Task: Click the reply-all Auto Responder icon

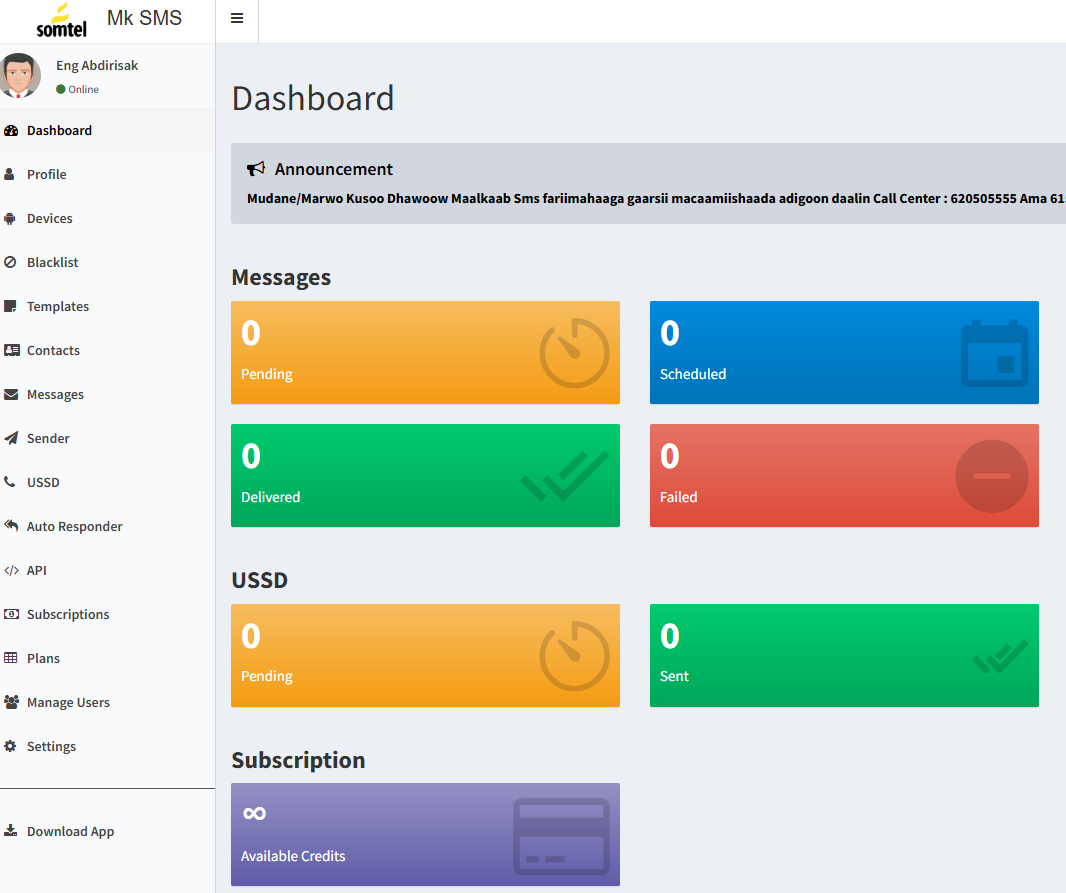Action: pos(11,526)
